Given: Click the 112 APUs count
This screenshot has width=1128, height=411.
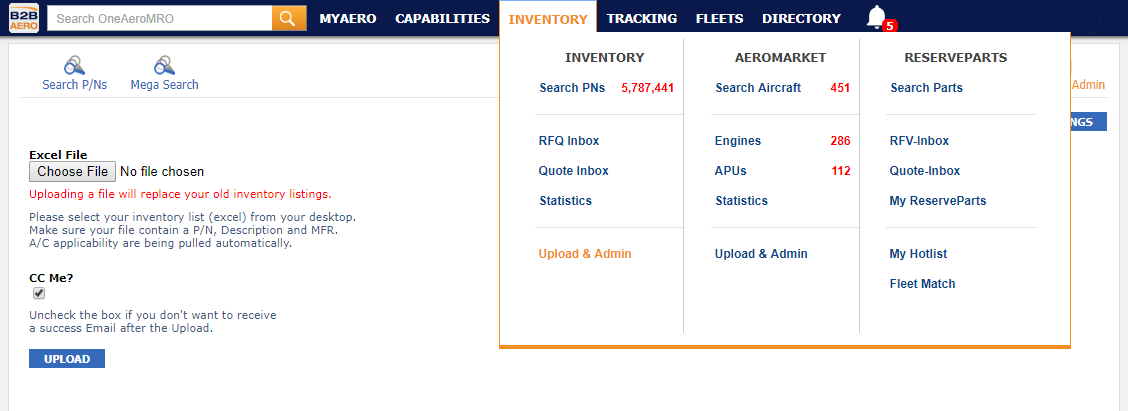Looking at the screenshot, I should pyautogui.click(x=841, y=171).
